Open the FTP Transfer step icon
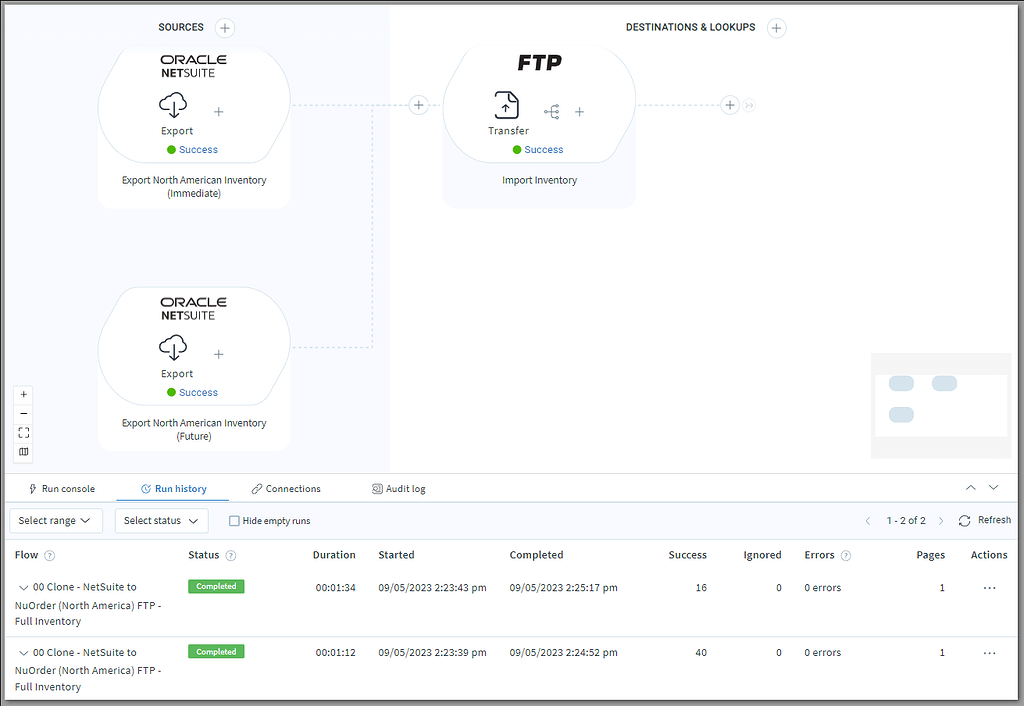The image size is (1024, 706). tap(506, 104)
